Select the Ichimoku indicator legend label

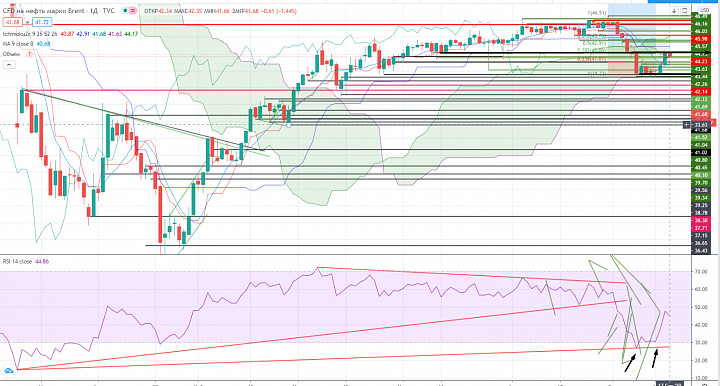(30, 34)
